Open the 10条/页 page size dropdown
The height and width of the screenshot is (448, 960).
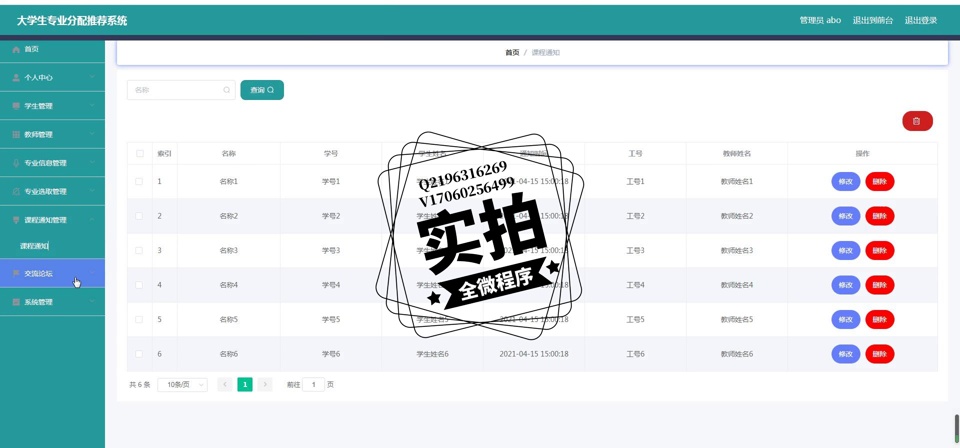pyautogui.click(x=182, y=385)
